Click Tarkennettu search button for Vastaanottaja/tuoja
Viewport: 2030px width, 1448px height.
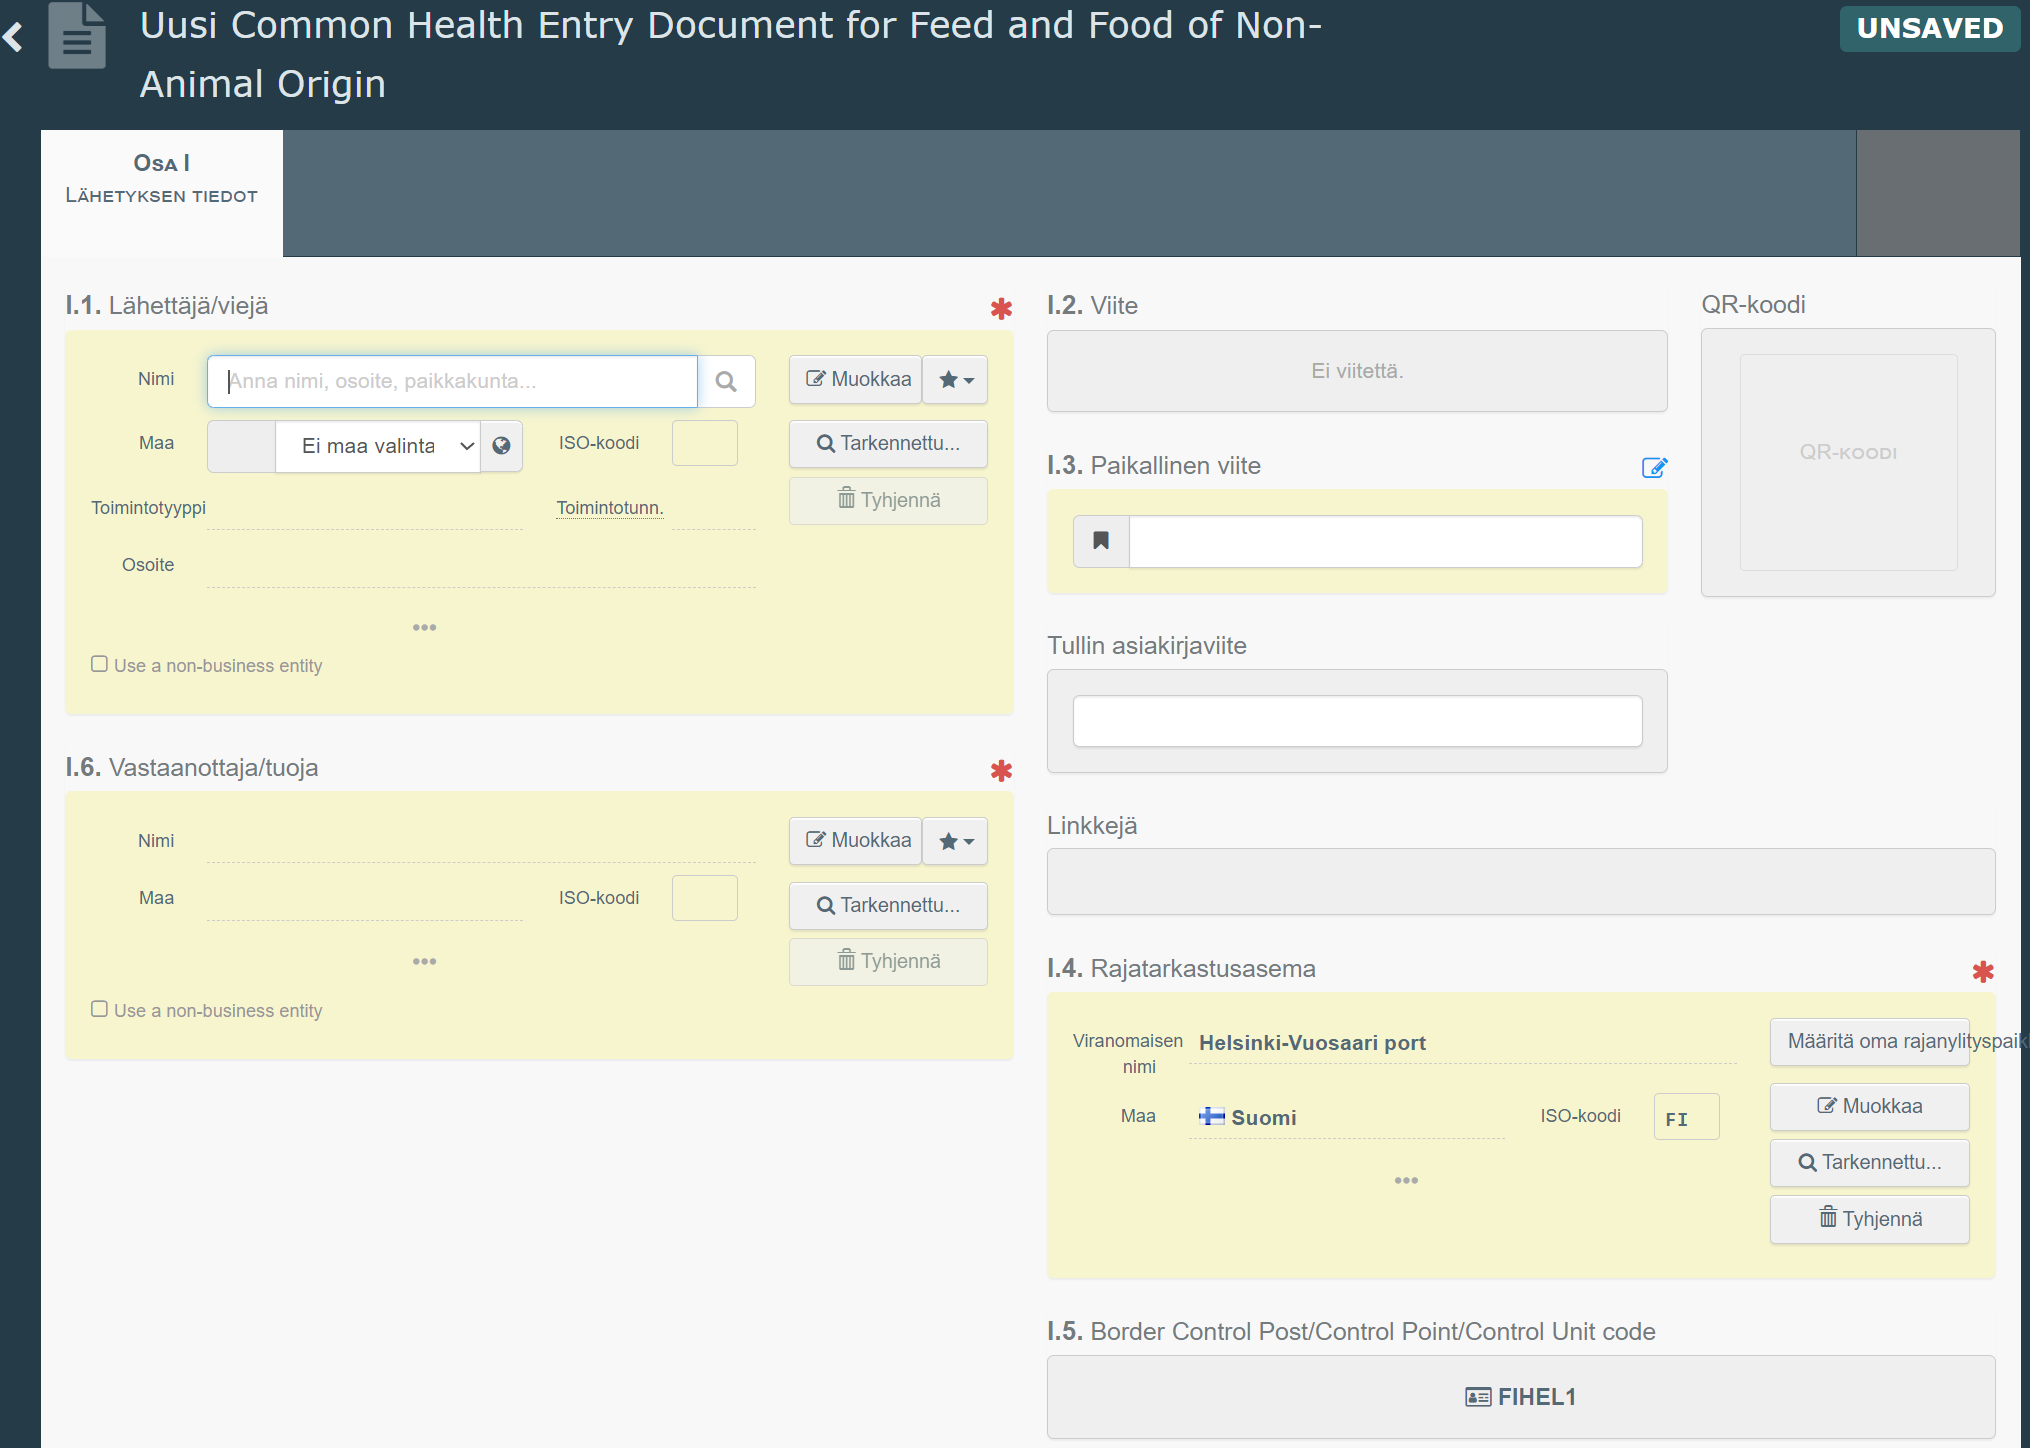(888, 905)
